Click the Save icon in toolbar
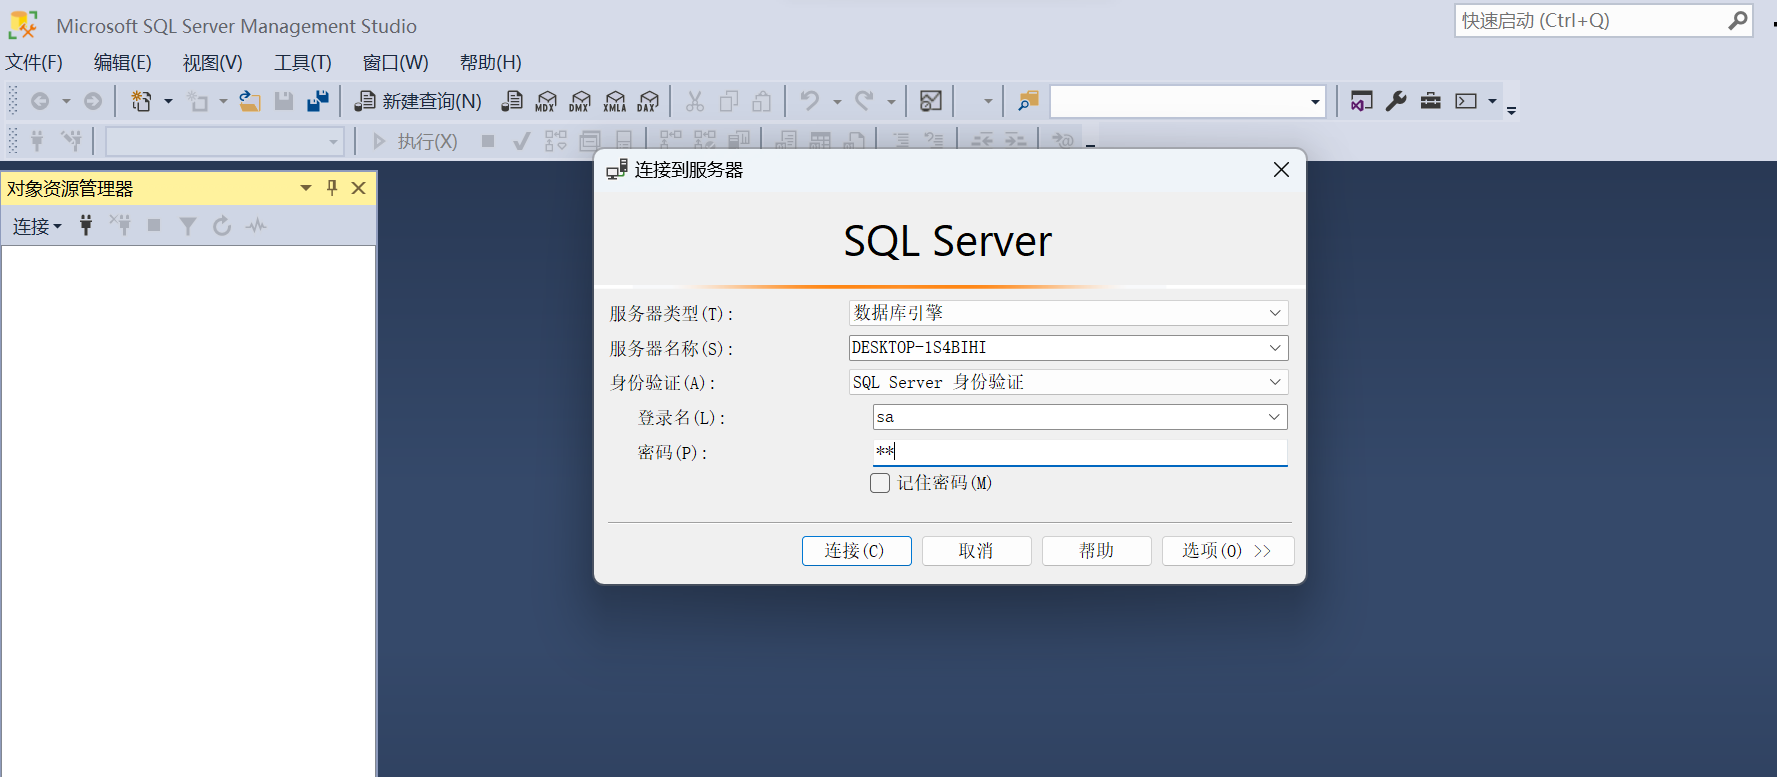The image size is (1777, 777). (284, 101)
